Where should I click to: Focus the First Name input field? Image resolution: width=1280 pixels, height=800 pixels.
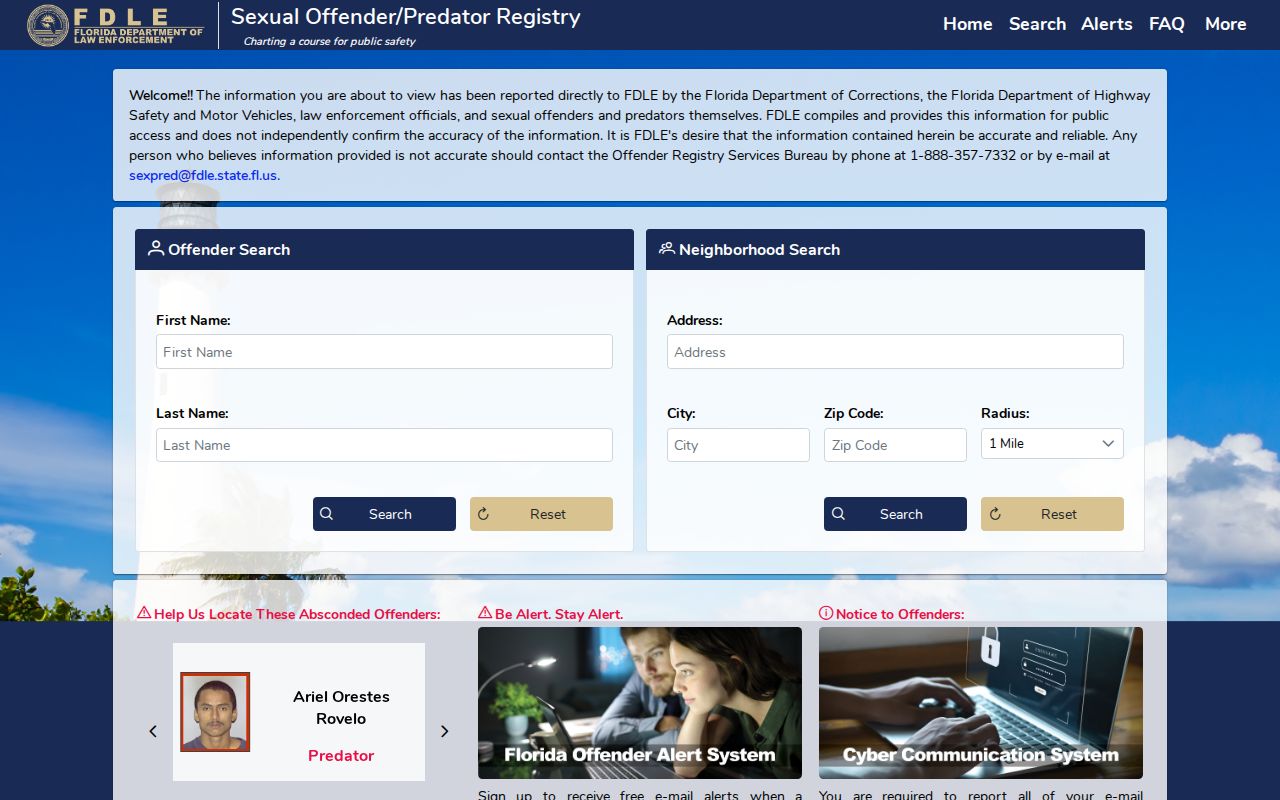[384, 352]
